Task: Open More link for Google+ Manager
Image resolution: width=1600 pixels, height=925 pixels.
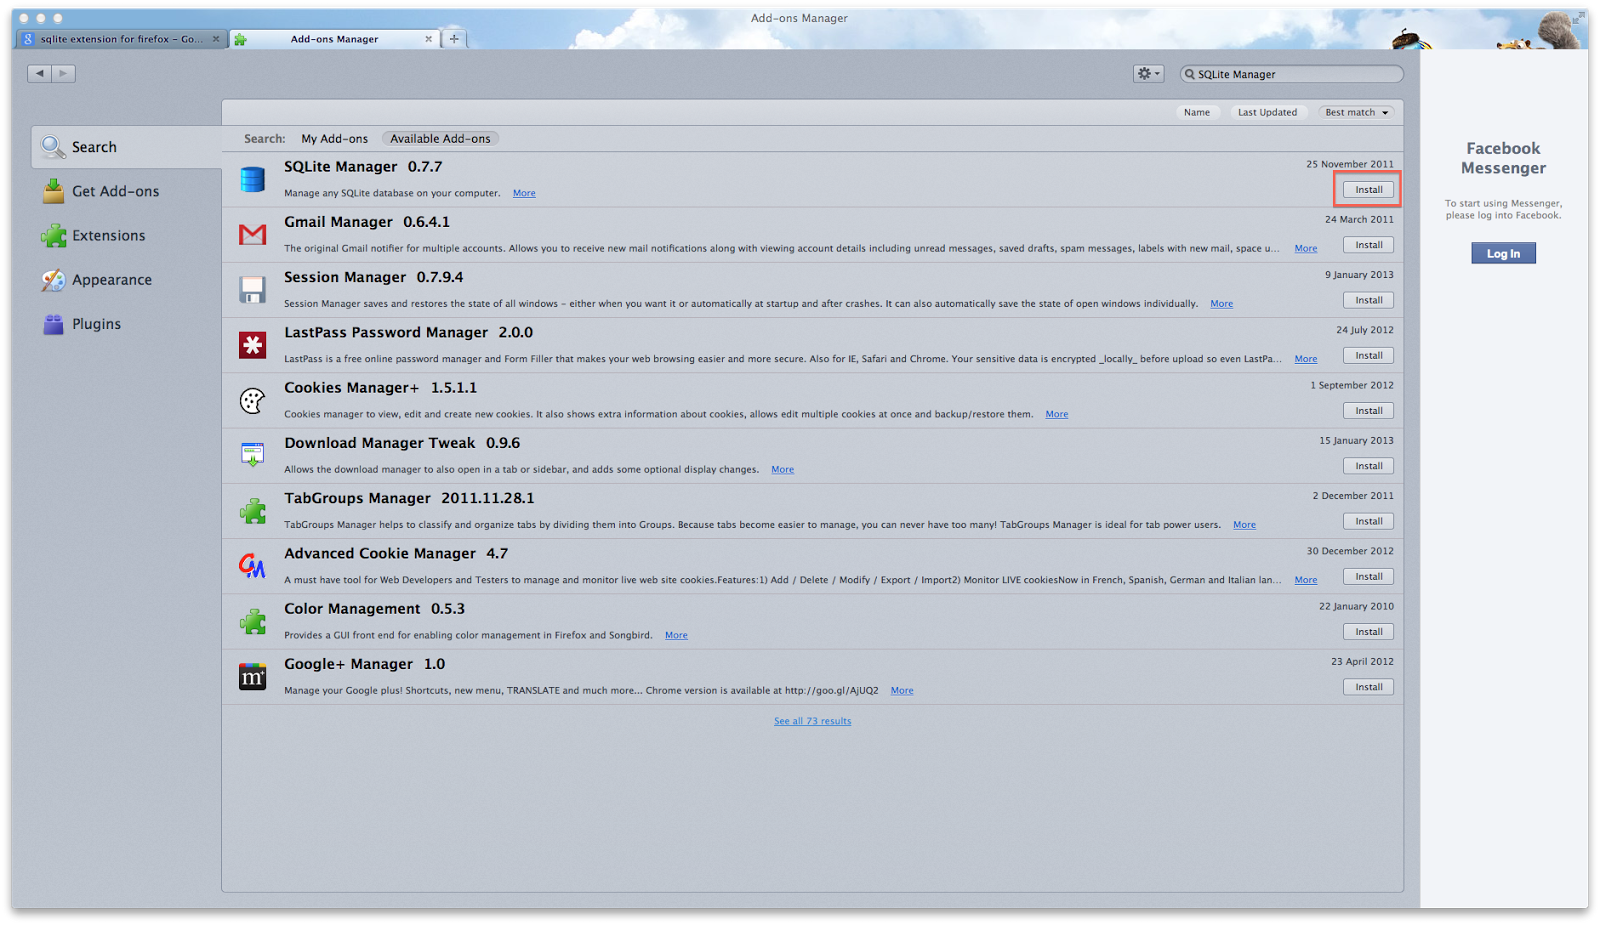Action: click(x=902, y=691)
